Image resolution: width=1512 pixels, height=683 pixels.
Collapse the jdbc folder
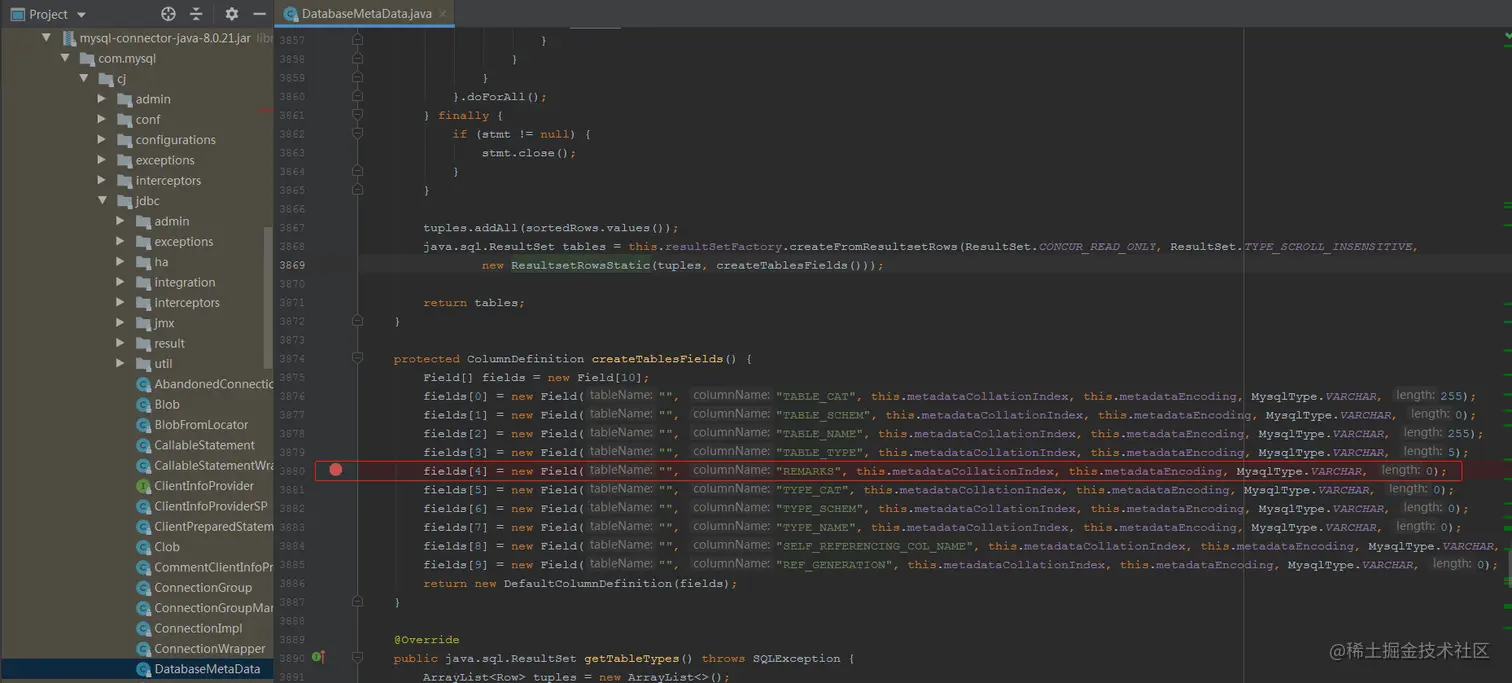click(102, 201)
